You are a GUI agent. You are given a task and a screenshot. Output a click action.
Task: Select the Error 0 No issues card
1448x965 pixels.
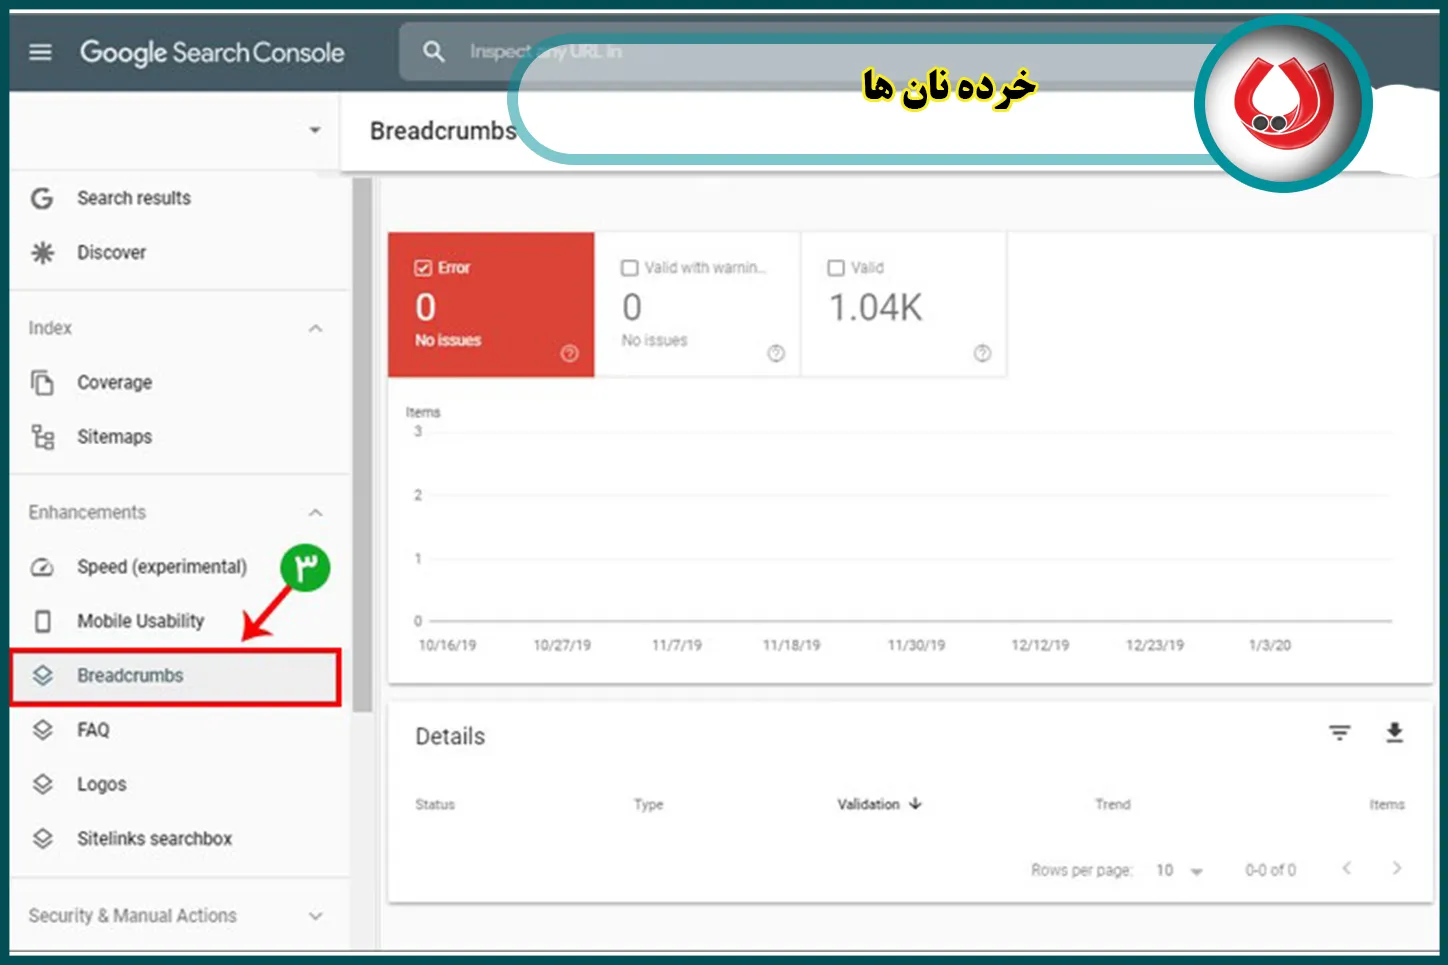tap(491, 305)
